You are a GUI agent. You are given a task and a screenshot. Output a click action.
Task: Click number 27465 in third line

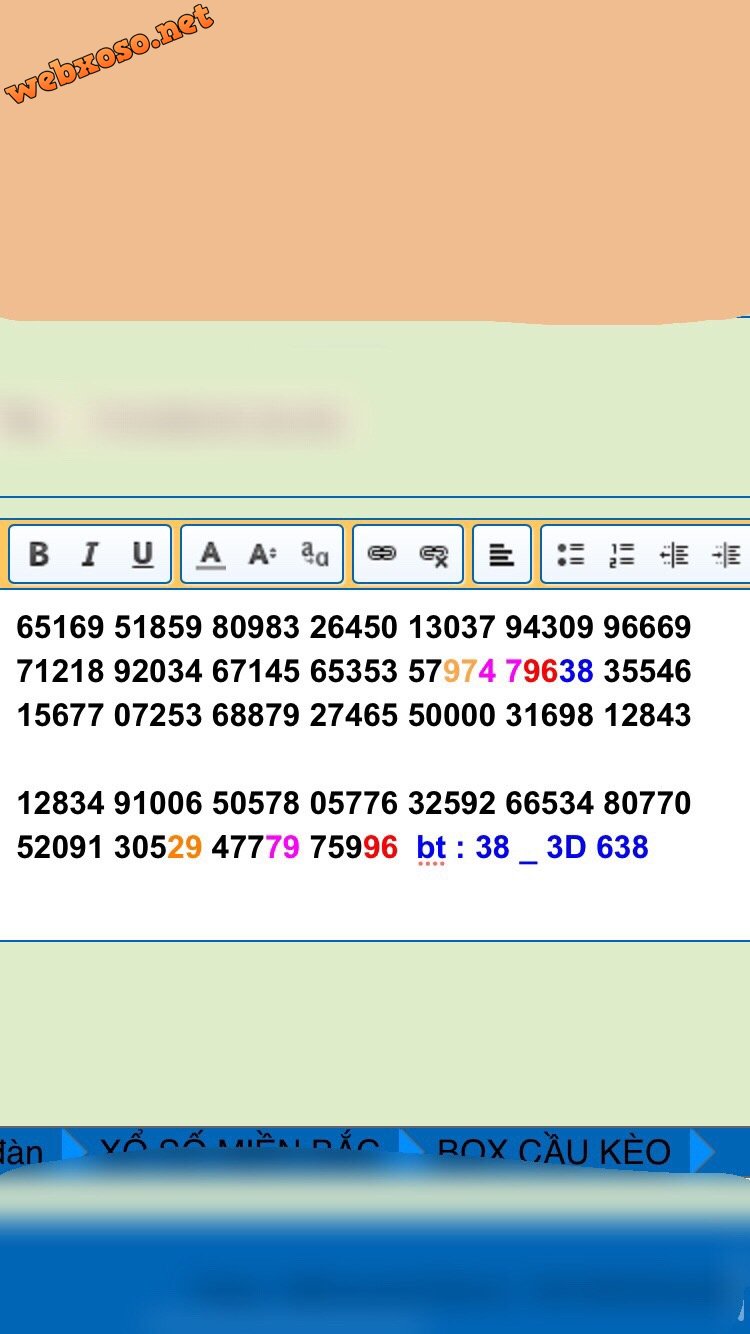tap(354, 715)
